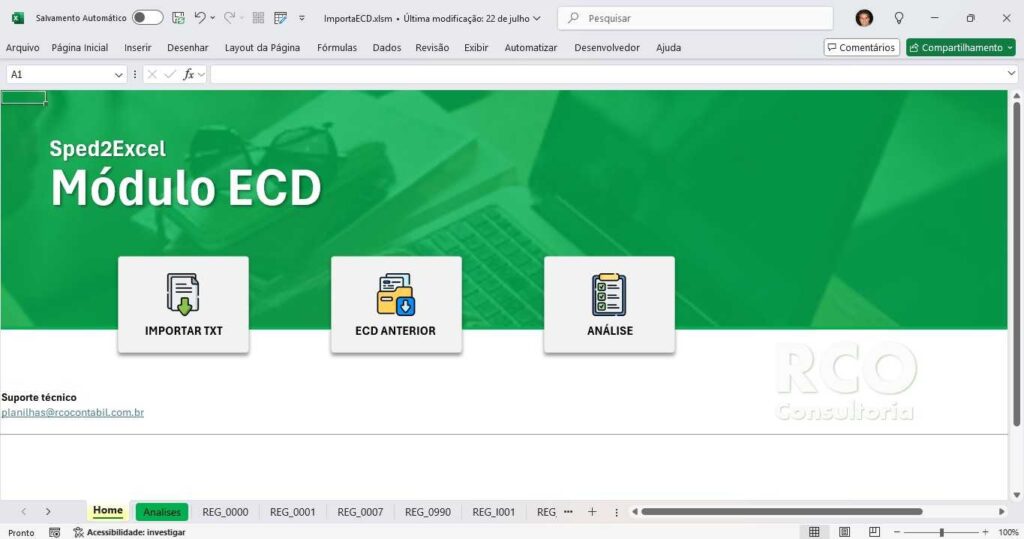The height and width of the screenshot is (539, 1024).
Task: Click the Save icon in title bar
Action: coord(178,18)
